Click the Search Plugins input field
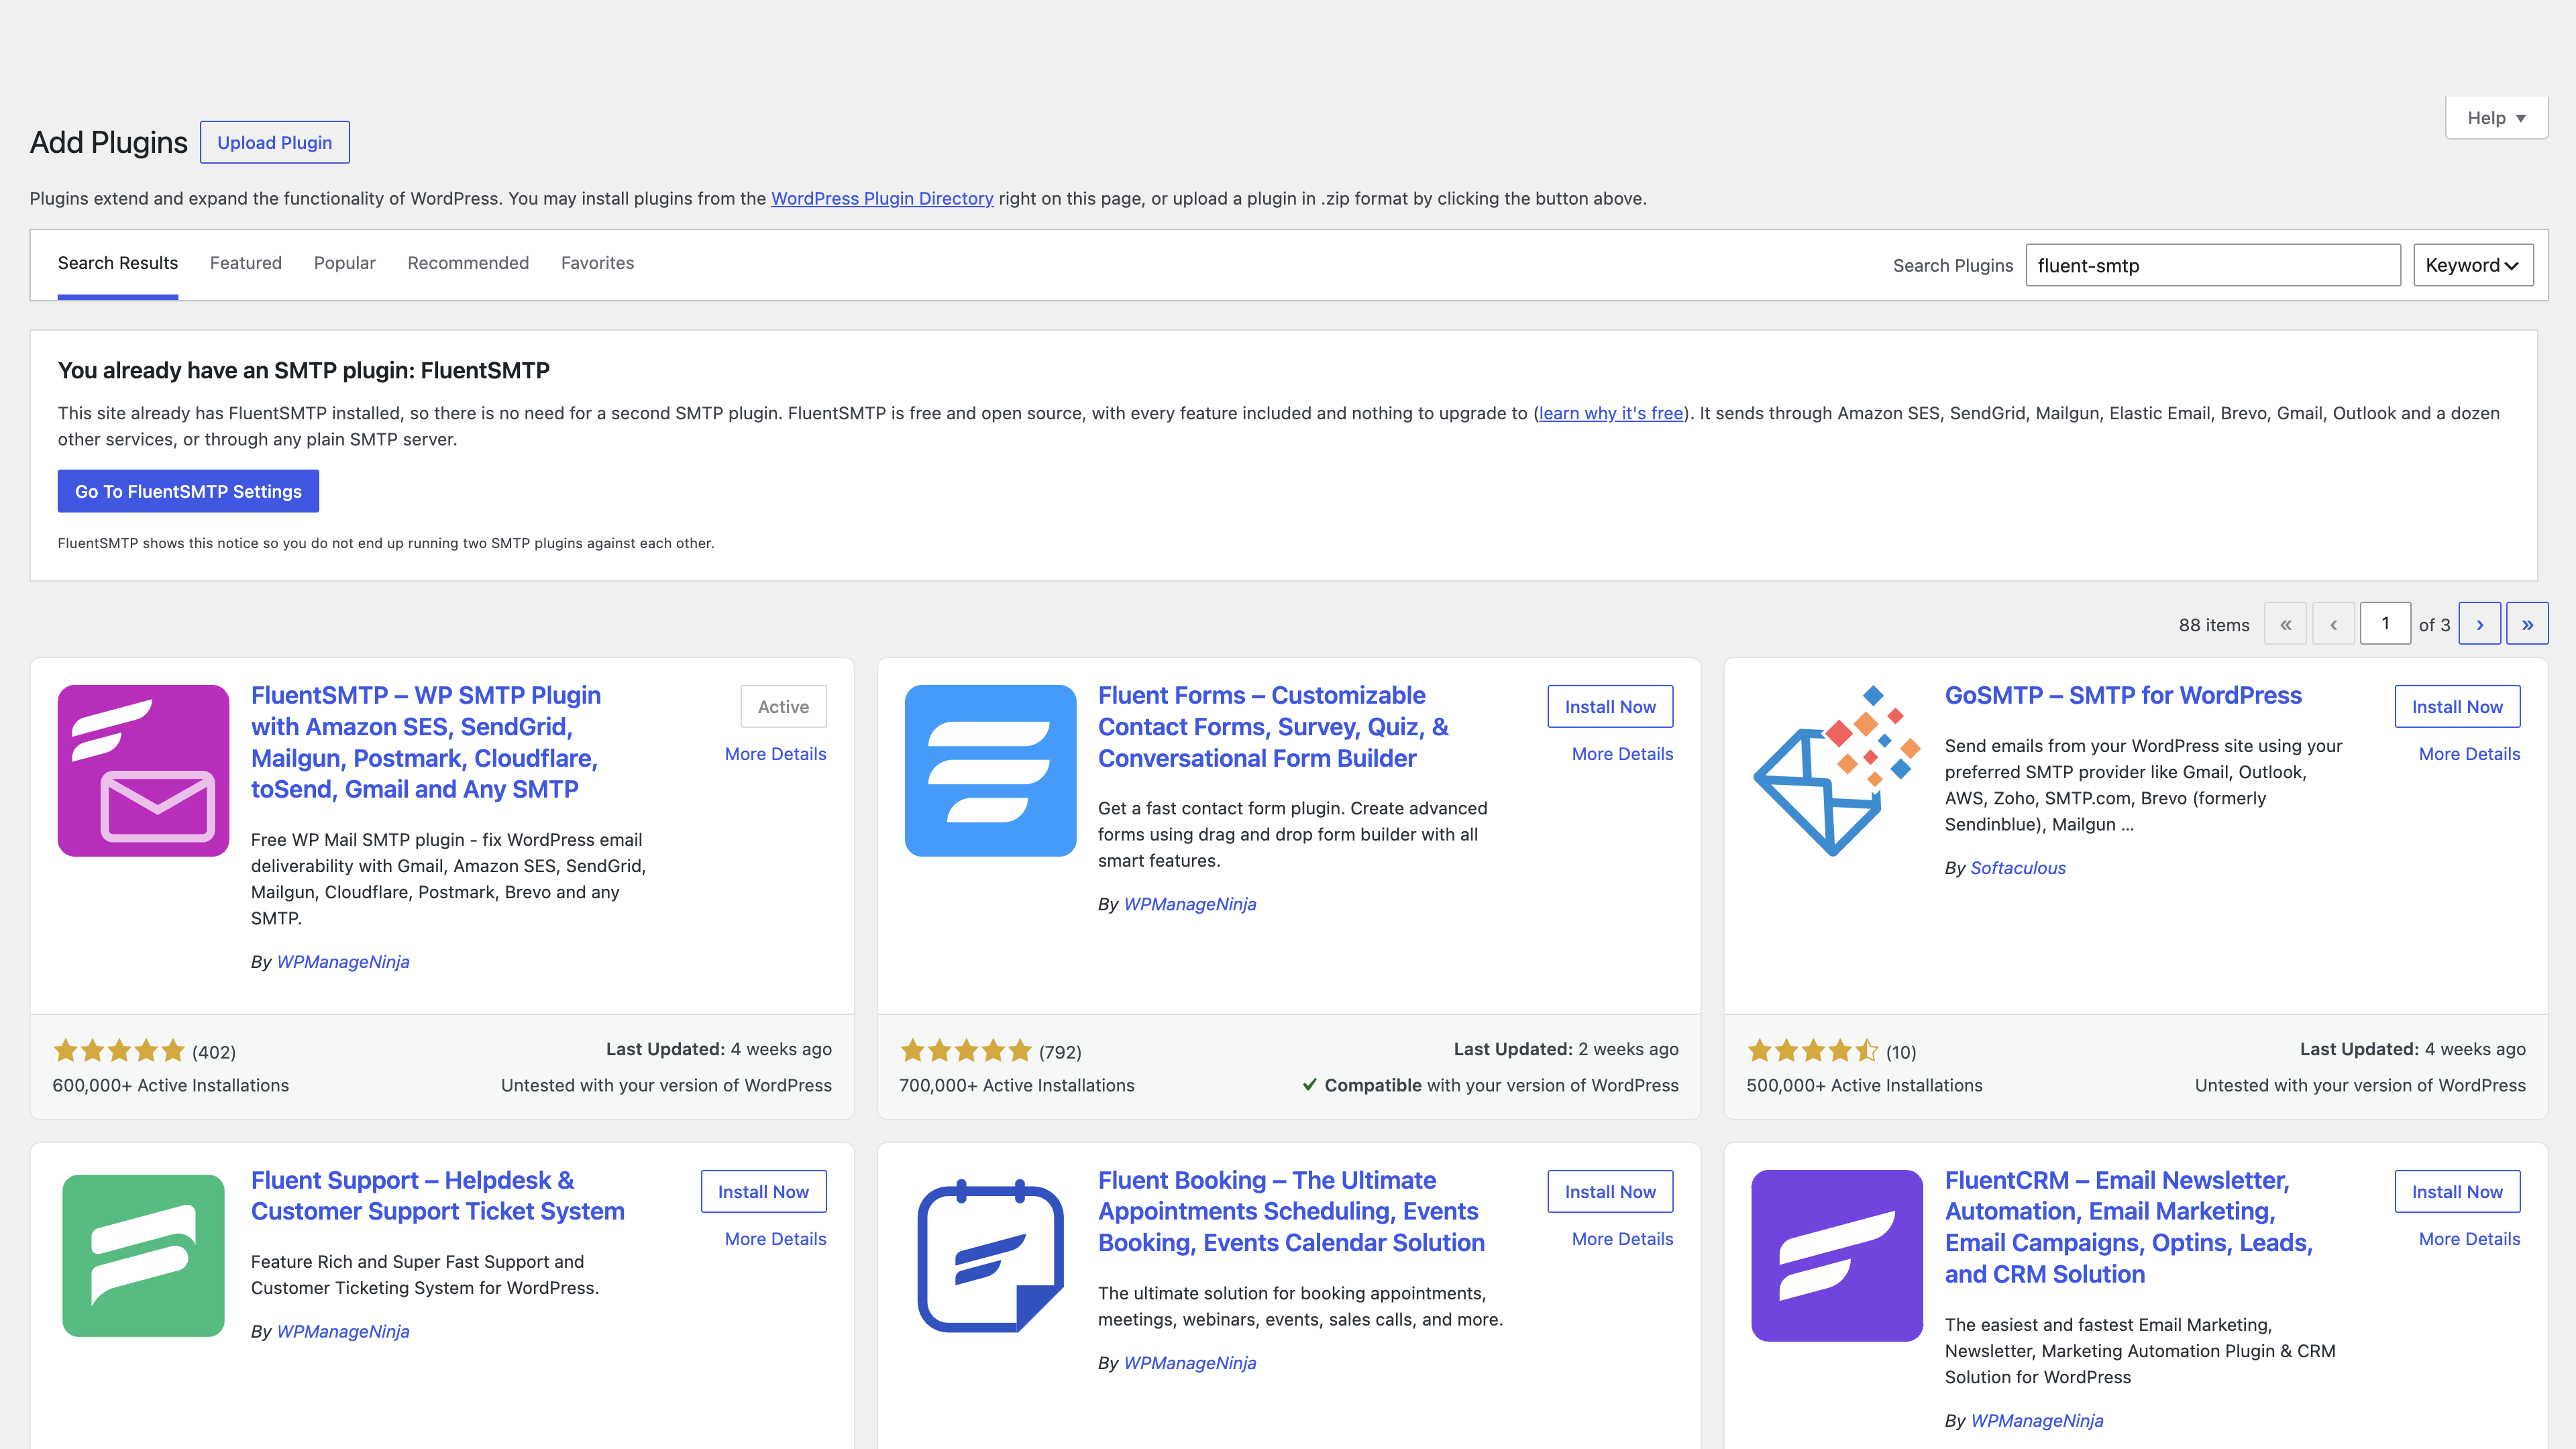Viewport: 2576px width, 1449px height. click(x=2213, y=265)
